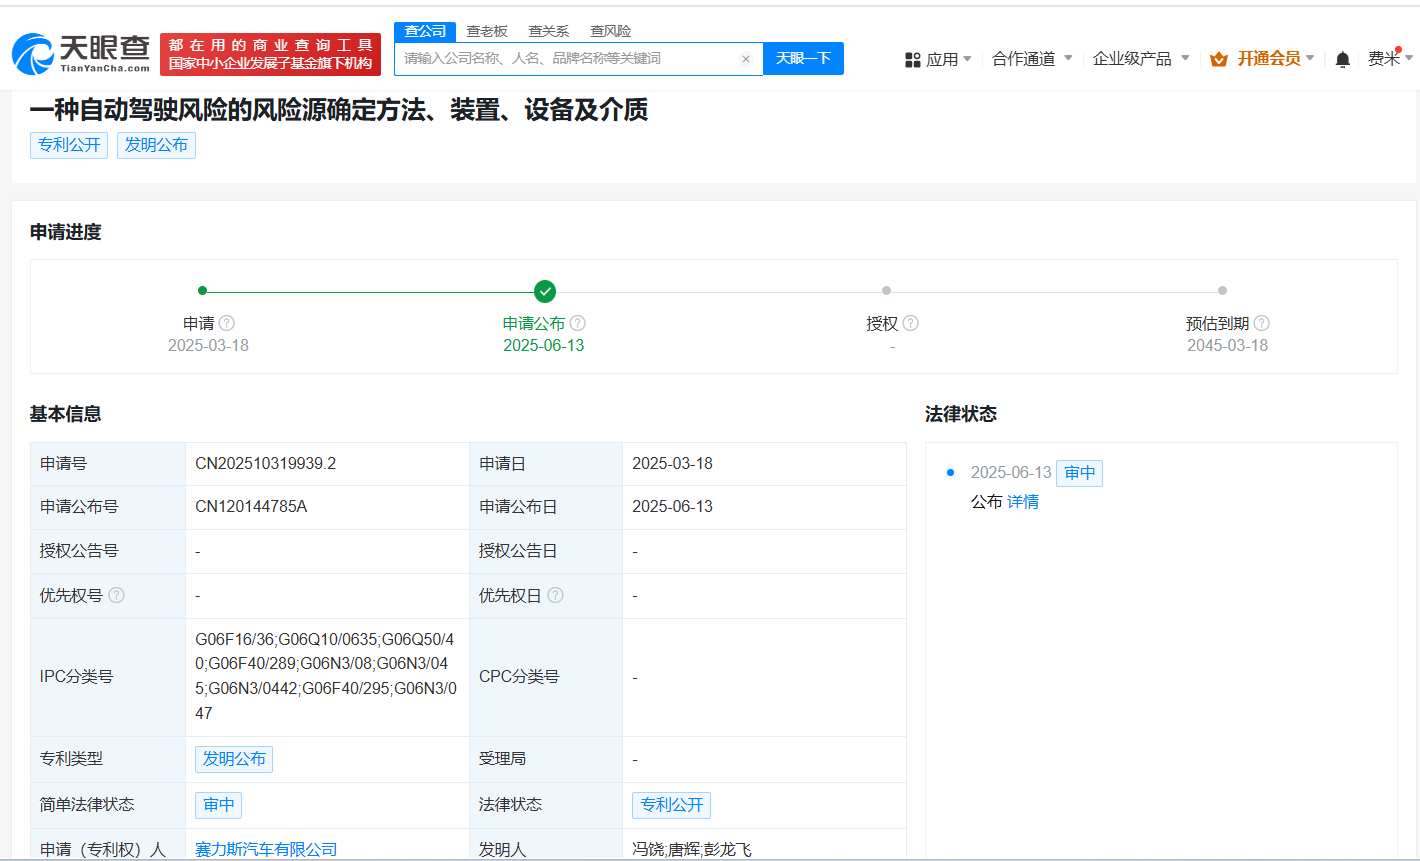The width and height of the screenshot is (1420, 861).
Task: Click the 2025-06-13 green date in progress
Action: point(544,345)
